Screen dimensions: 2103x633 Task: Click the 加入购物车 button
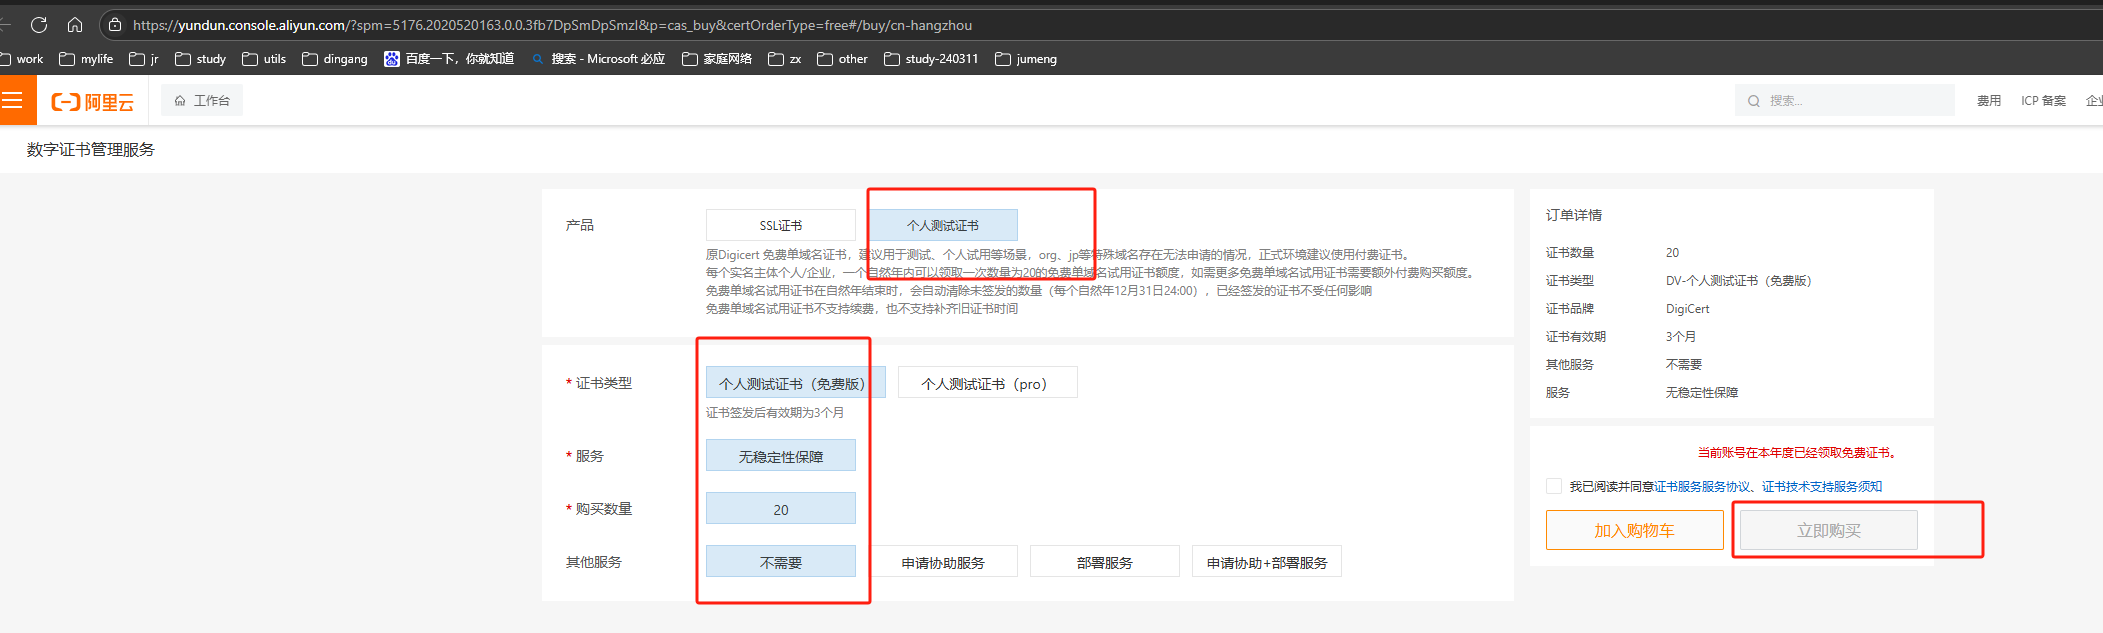point(1634,530)
